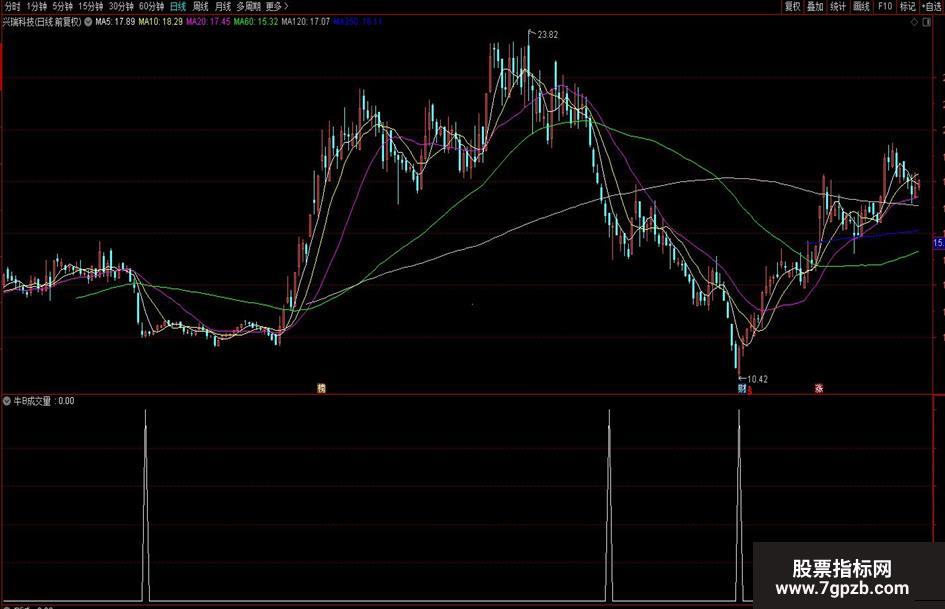Click the 23.82 high price label
Image resolution: width=945 pixels, height=609 pixels.
547,35
